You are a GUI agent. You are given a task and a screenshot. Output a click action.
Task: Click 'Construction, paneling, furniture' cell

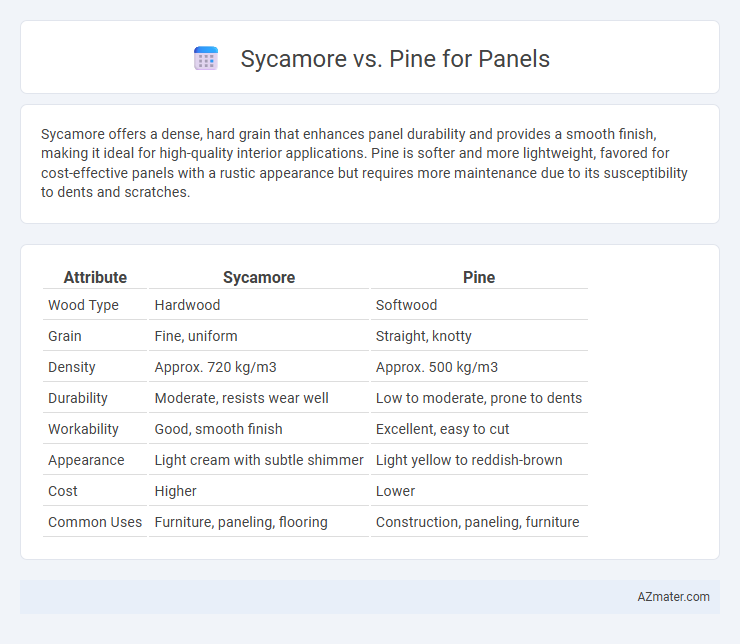tap(479, 522)
